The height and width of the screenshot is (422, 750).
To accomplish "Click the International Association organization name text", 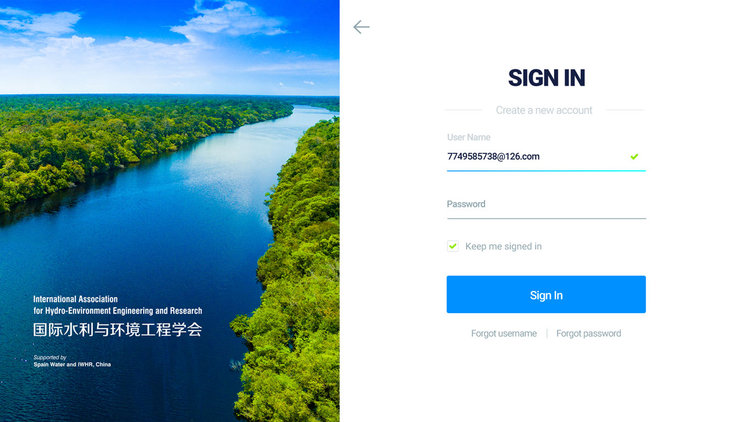I will pyautogui.click(x=75, y=299).
